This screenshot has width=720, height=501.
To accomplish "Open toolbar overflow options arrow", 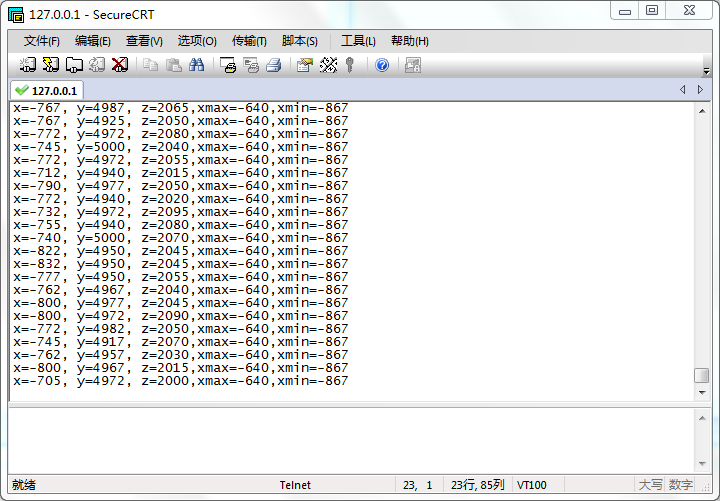I will pos(706,71).
